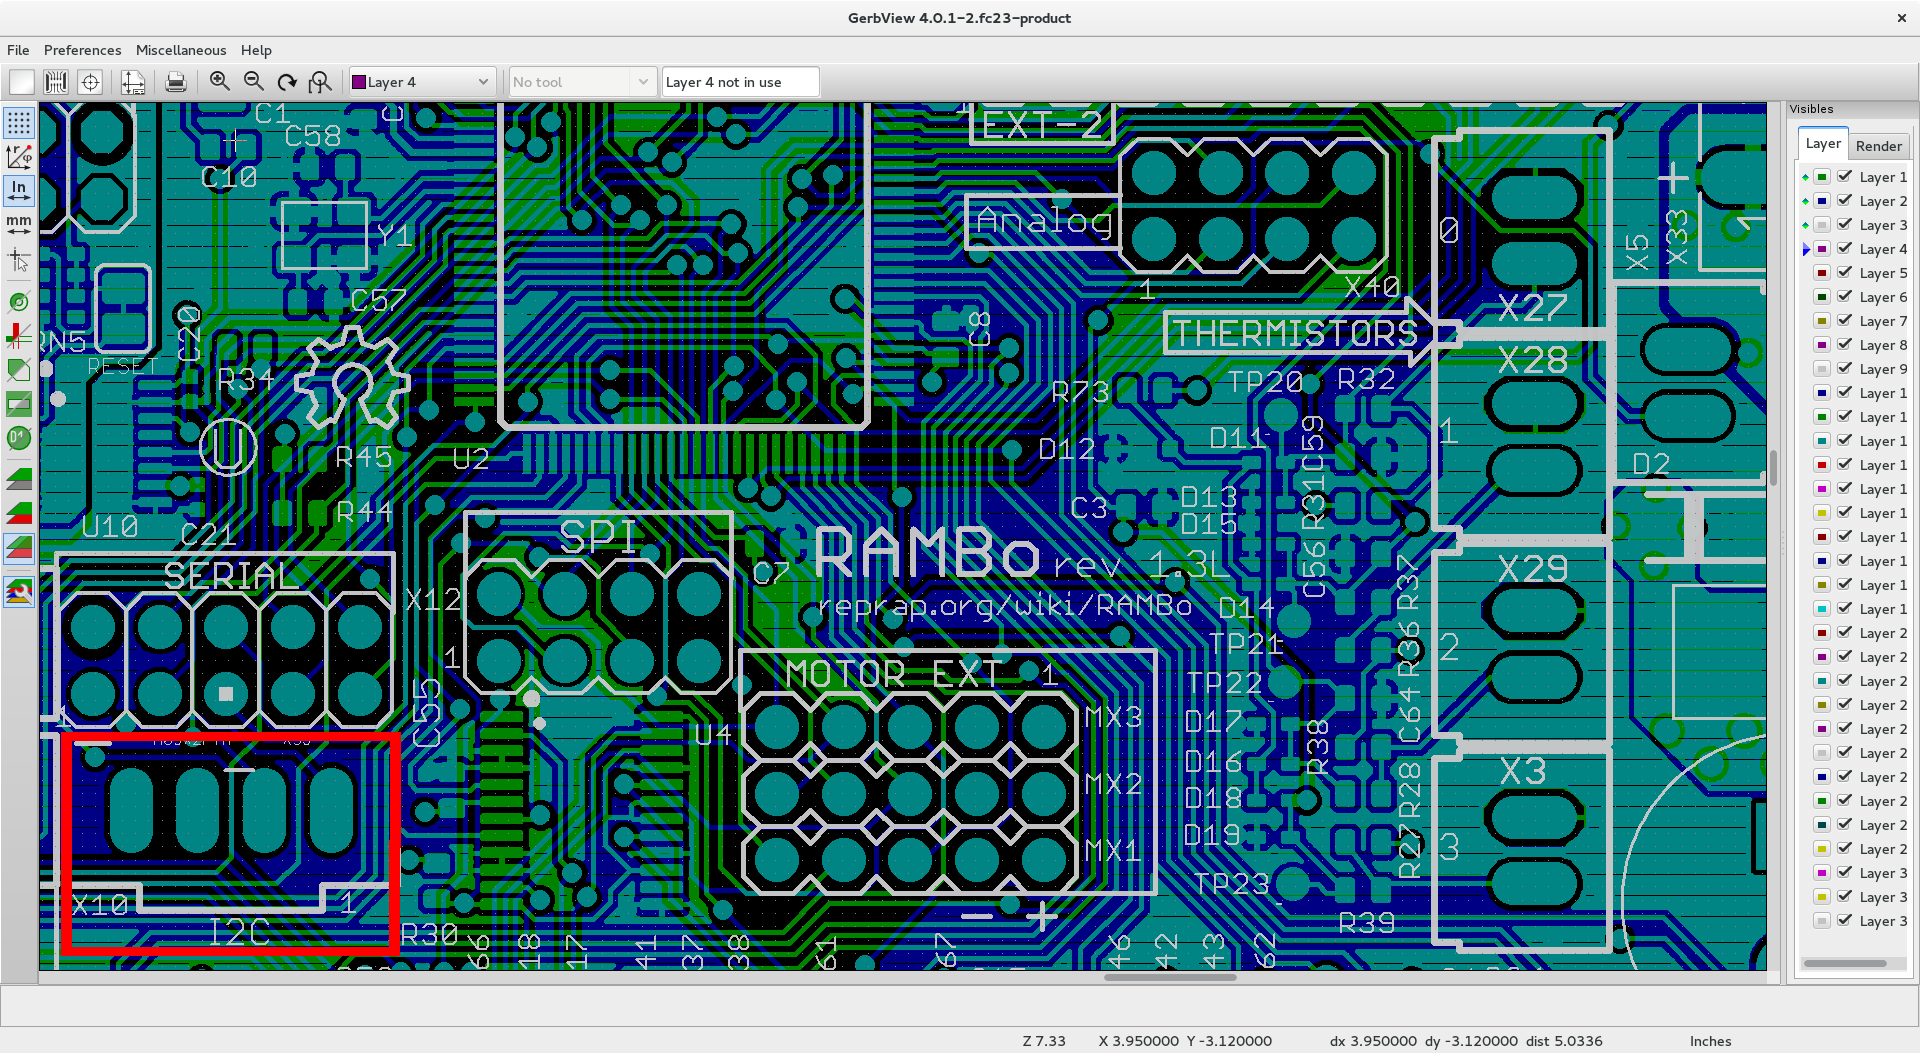
Task: Open the Layer 4 active layer dropdown
Action: pos(421,82)
